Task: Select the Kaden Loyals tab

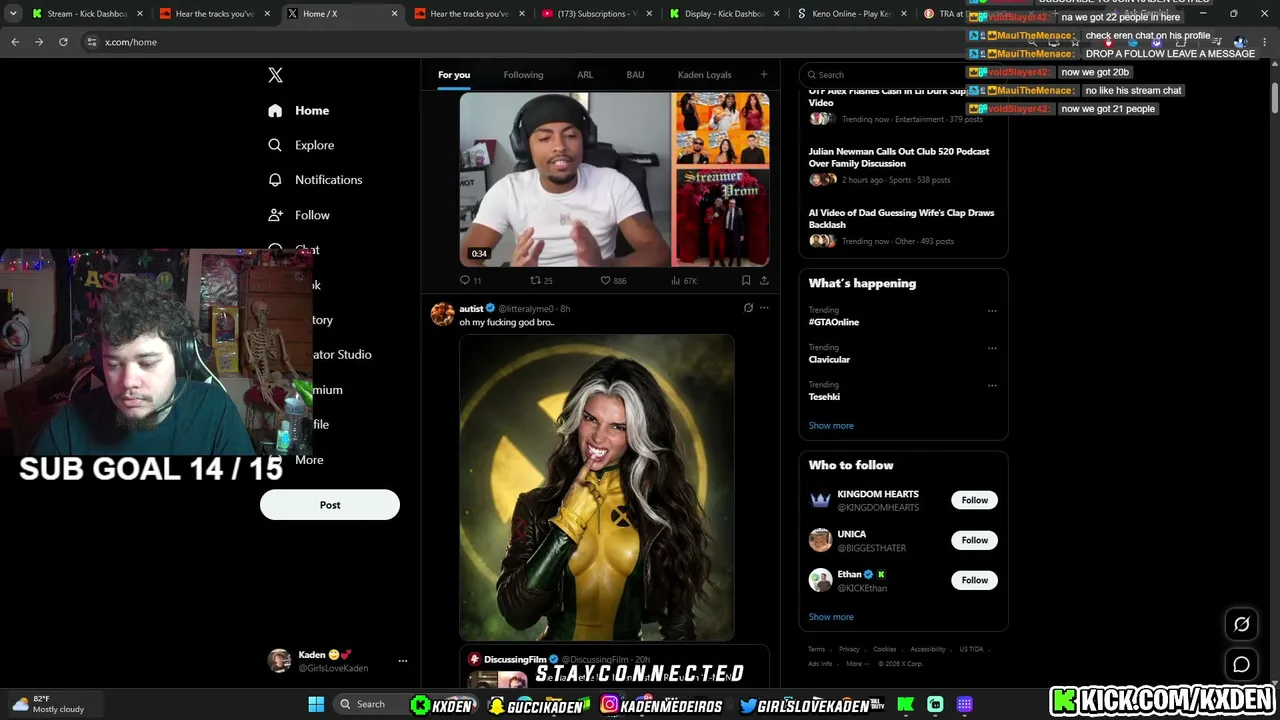Action: coord(705,75)
